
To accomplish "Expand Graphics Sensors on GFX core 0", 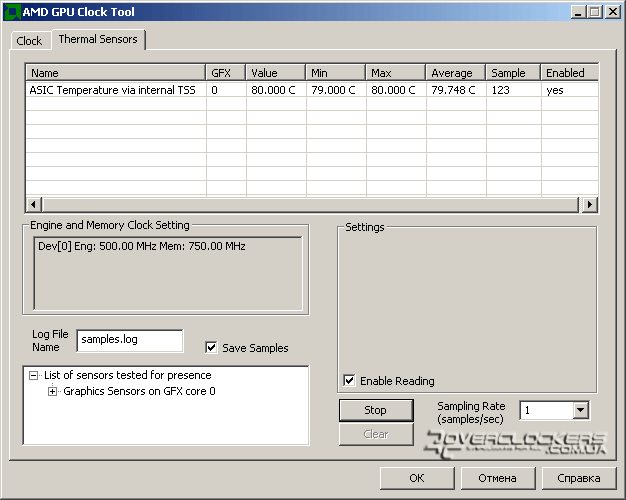I will pos(52,391).
